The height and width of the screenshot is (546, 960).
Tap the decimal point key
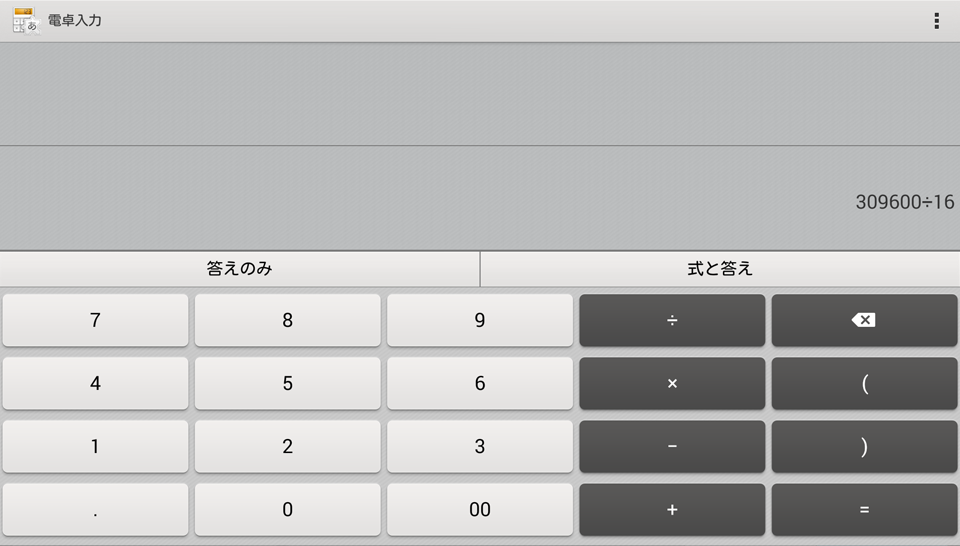[95, 509]
